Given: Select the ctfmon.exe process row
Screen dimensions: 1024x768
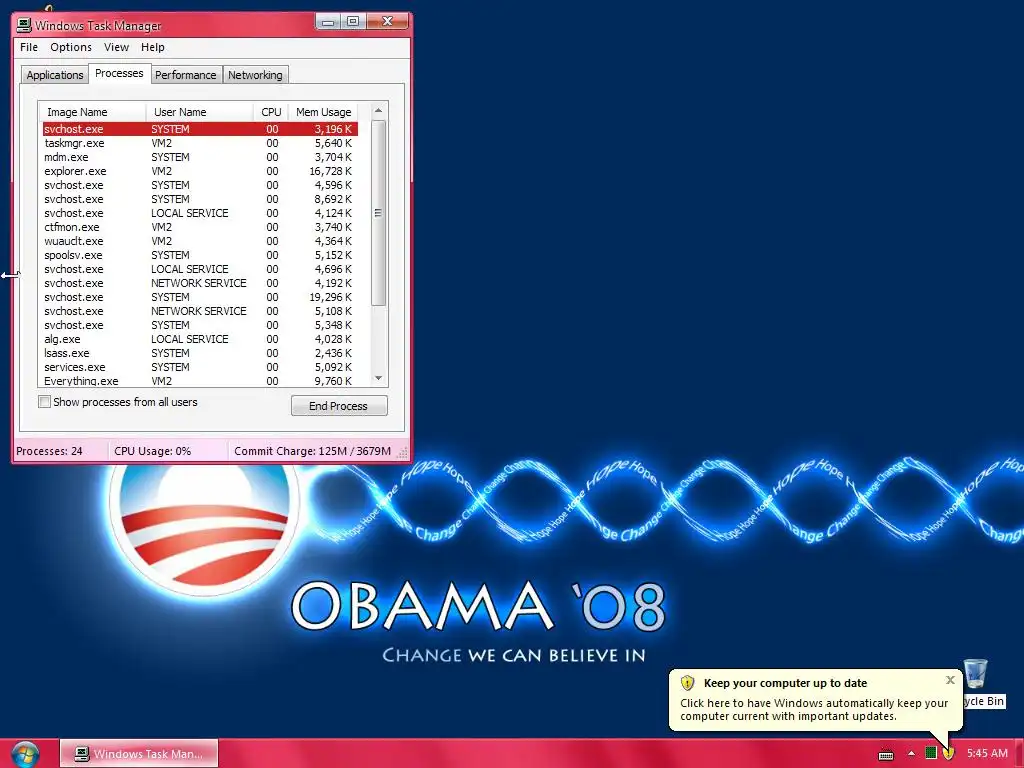Looking at the screenshot, I should point(200,227).
